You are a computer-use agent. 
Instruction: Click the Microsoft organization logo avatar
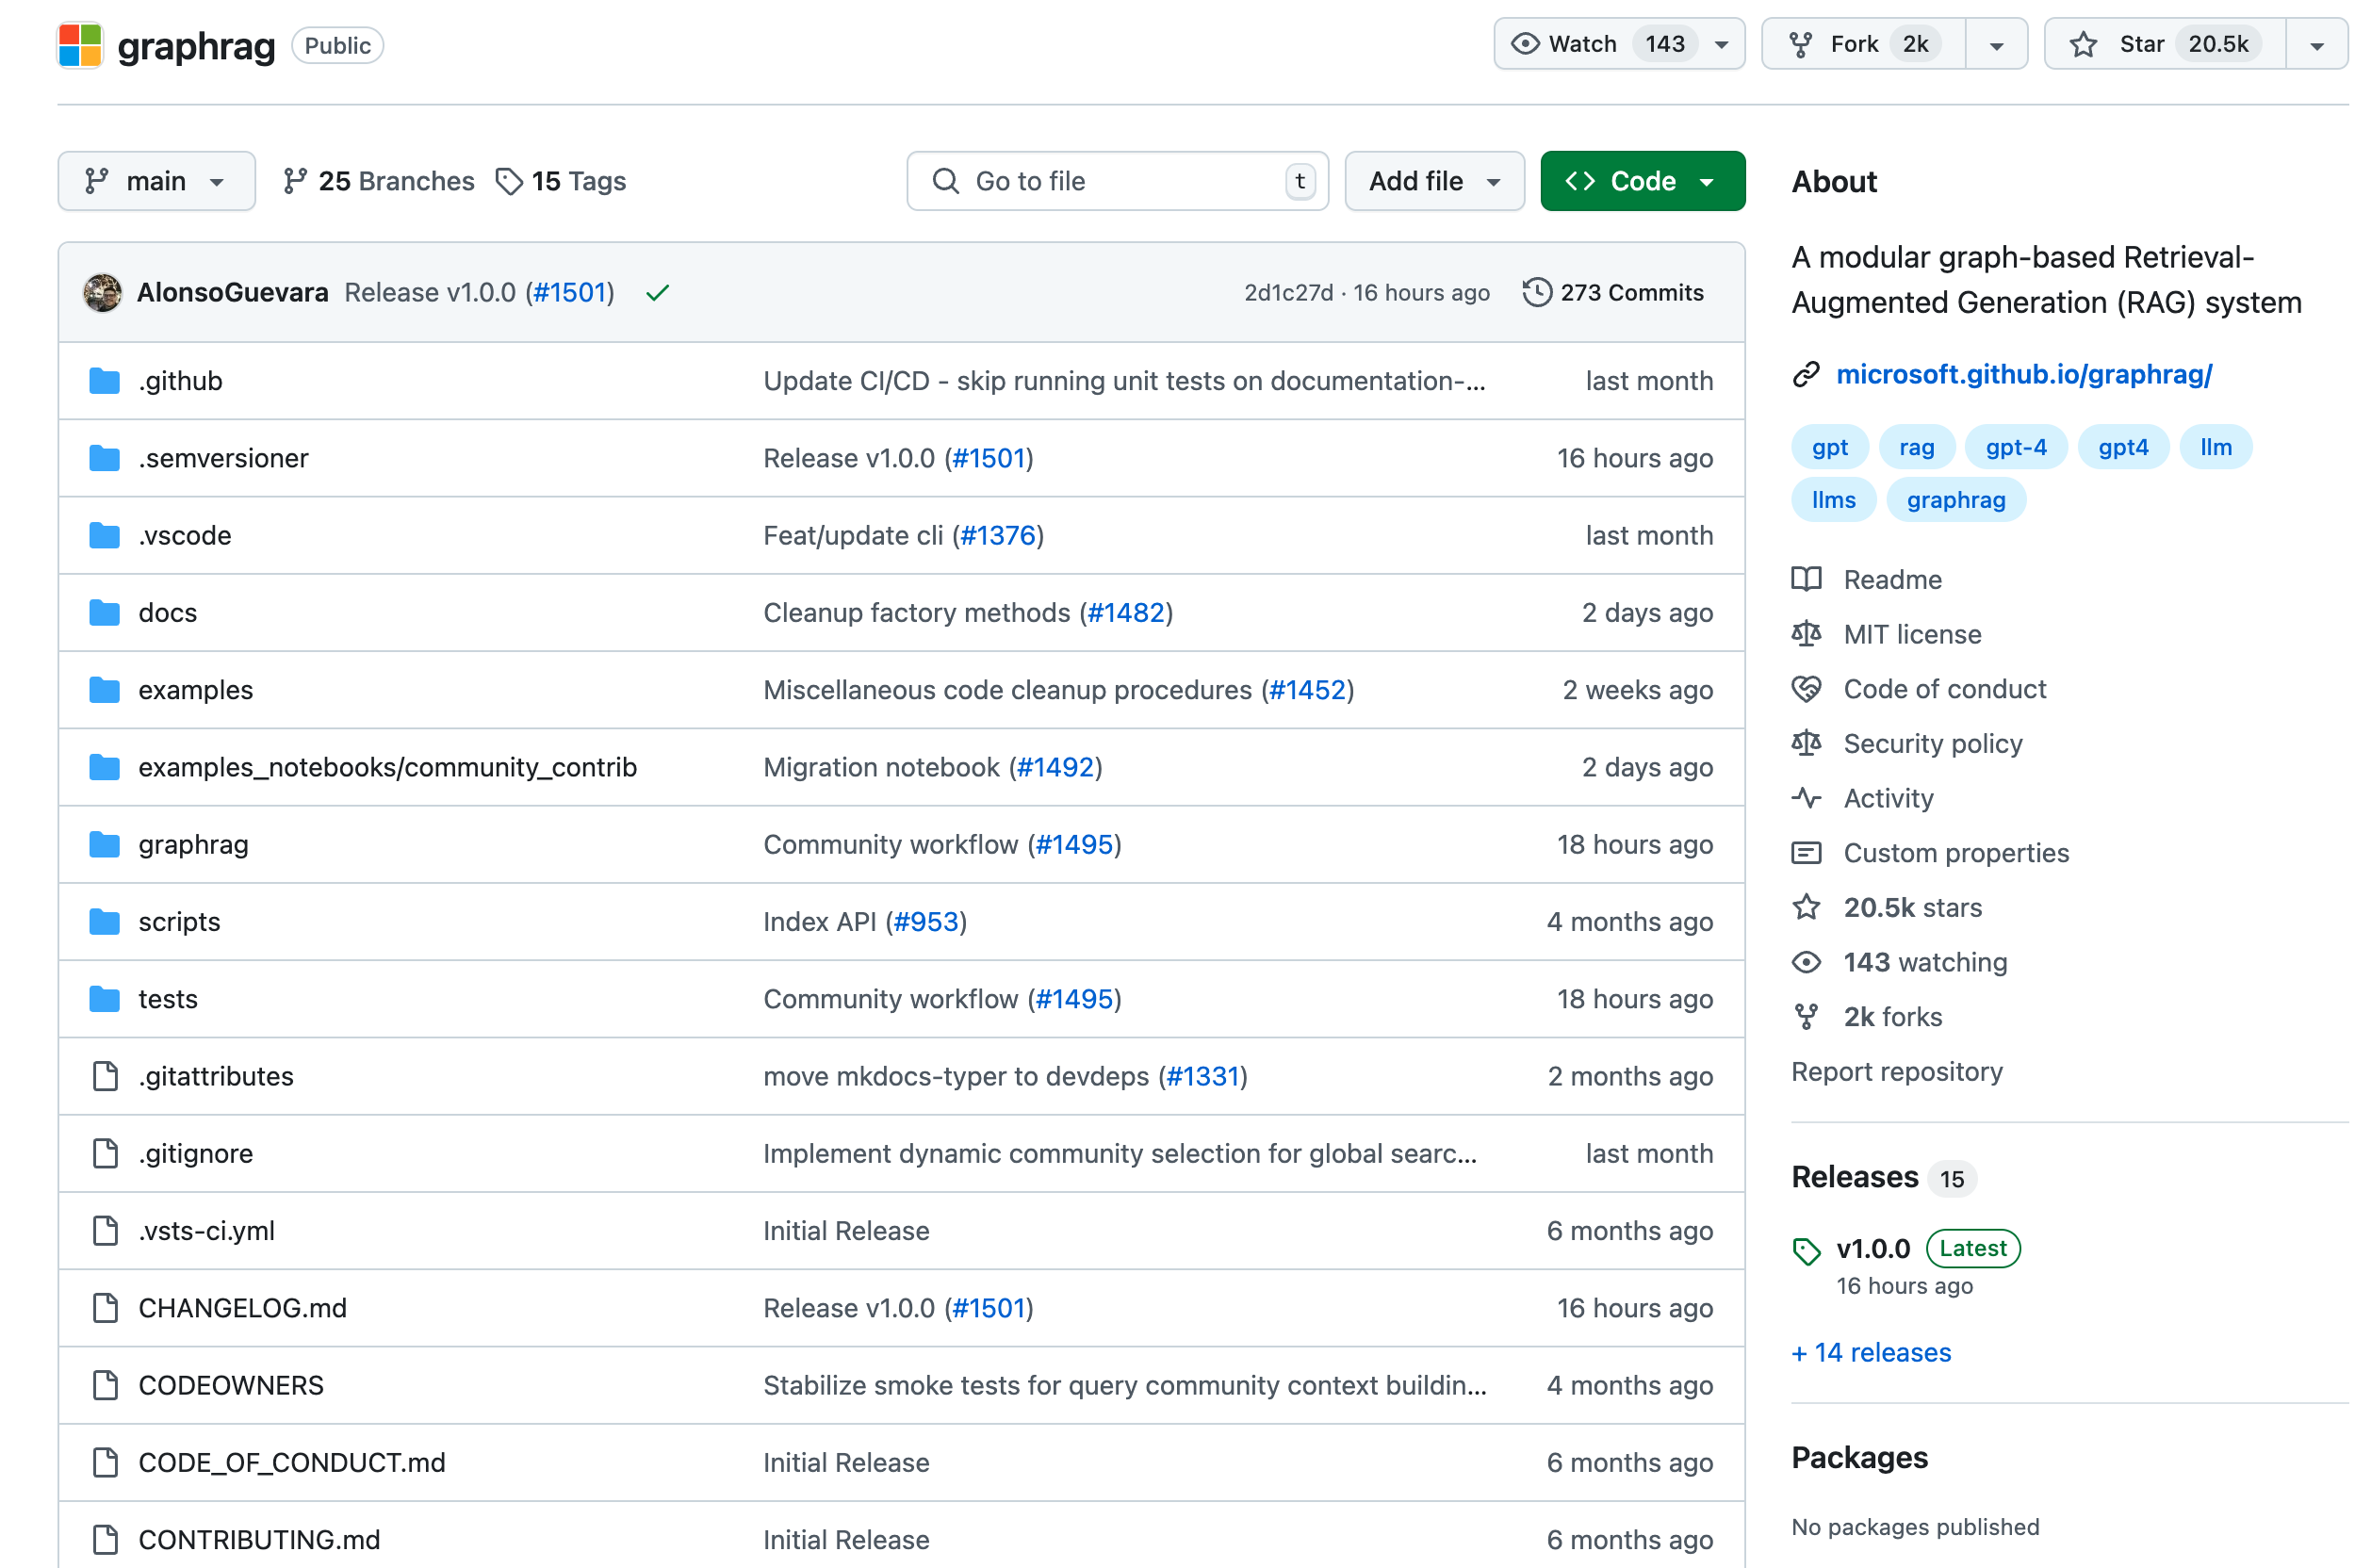[80, 45]
